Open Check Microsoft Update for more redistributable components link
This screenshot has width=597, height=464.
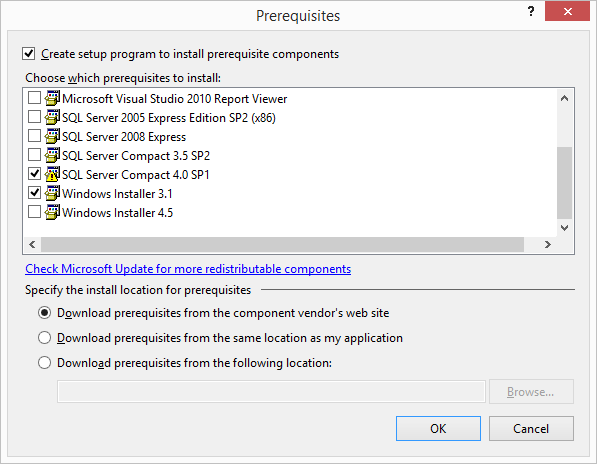click(x=188, y=269)
